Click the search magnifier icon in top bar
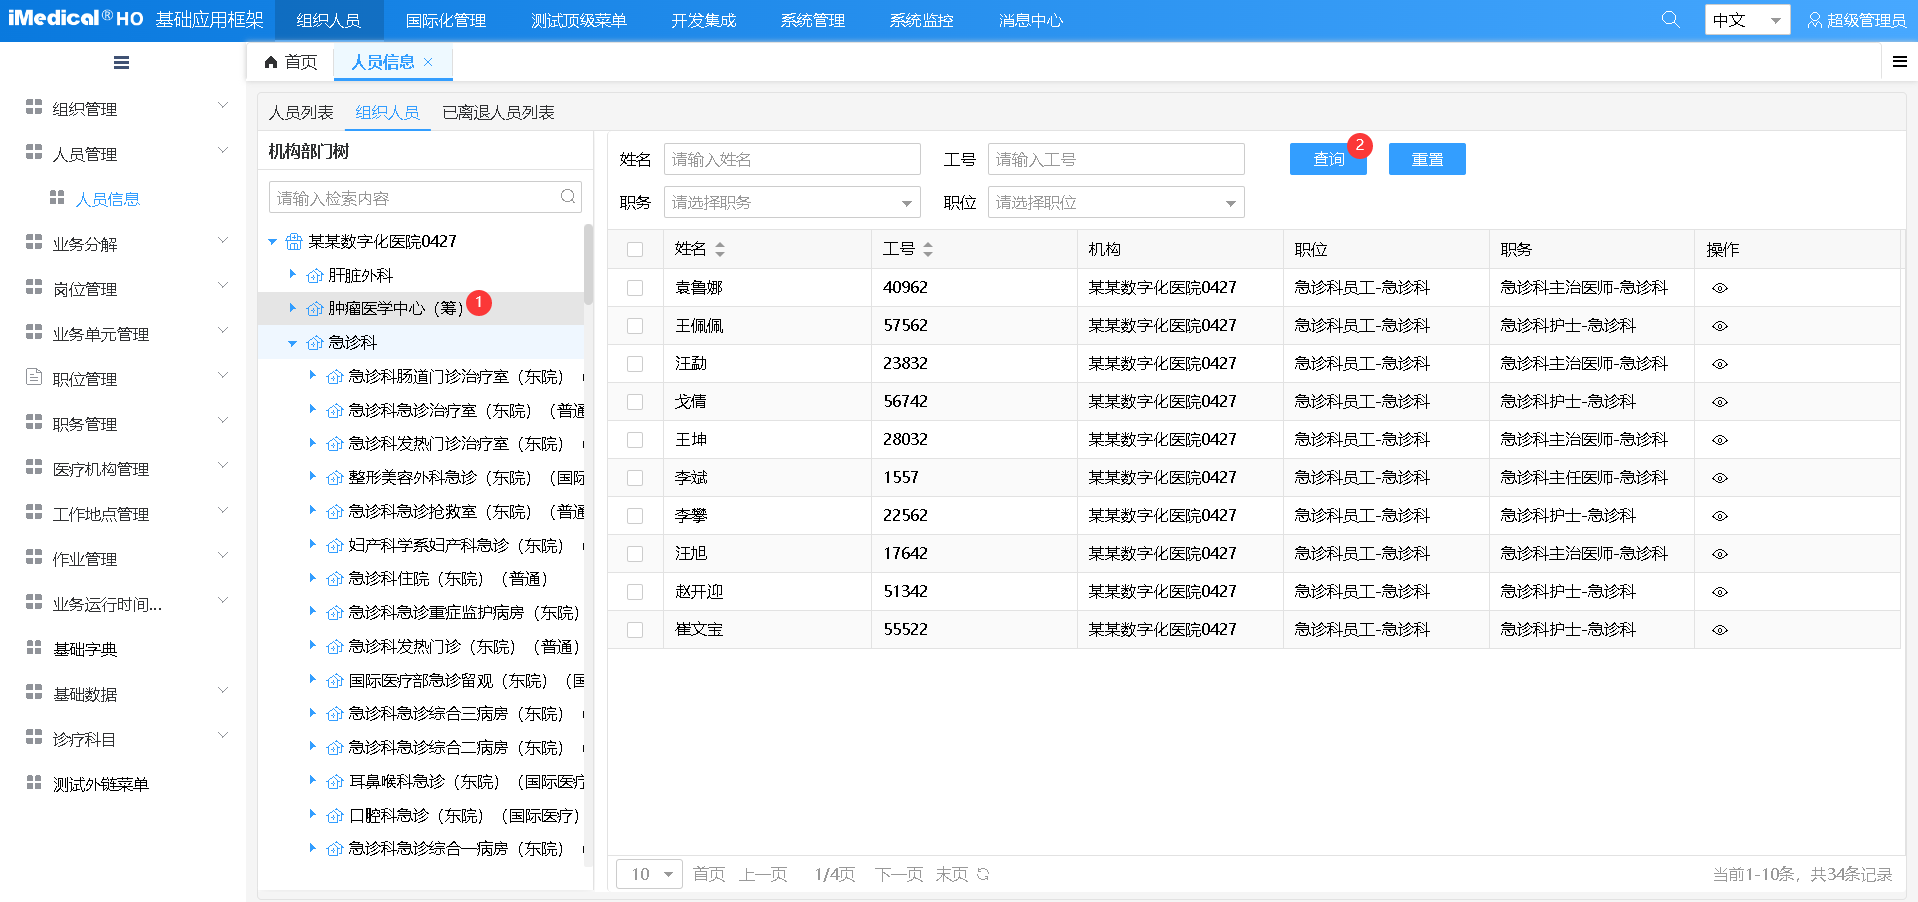1918x902 pixels. (1670, 20)
